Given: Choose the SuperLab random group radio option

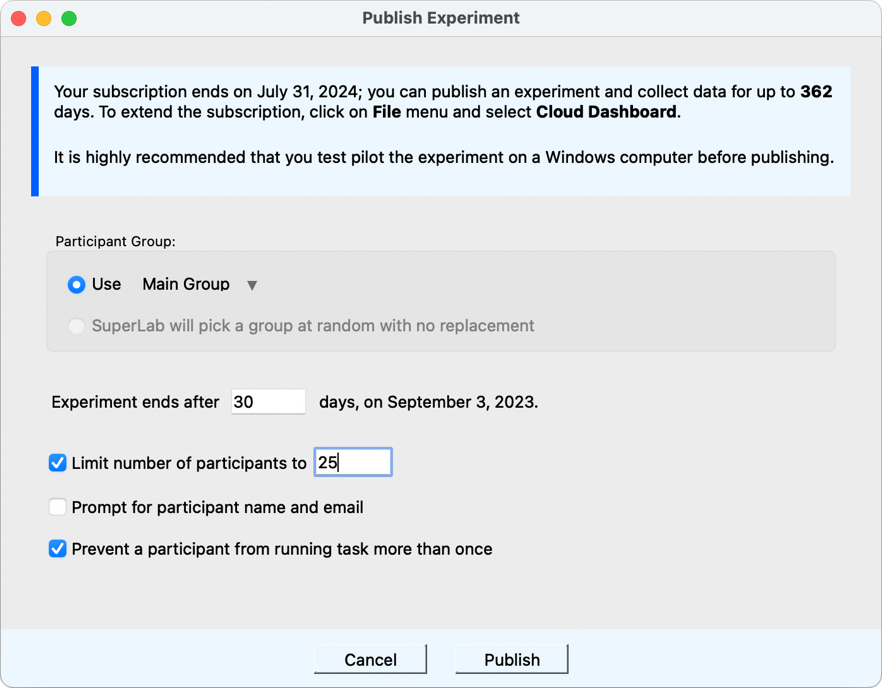Looking at the screenshot, I should [76, 326].
